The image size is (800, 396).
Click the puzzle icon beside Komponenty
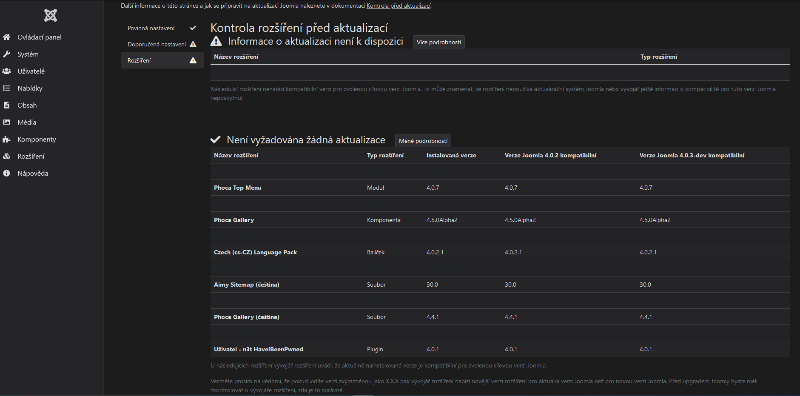click(7, 139)
